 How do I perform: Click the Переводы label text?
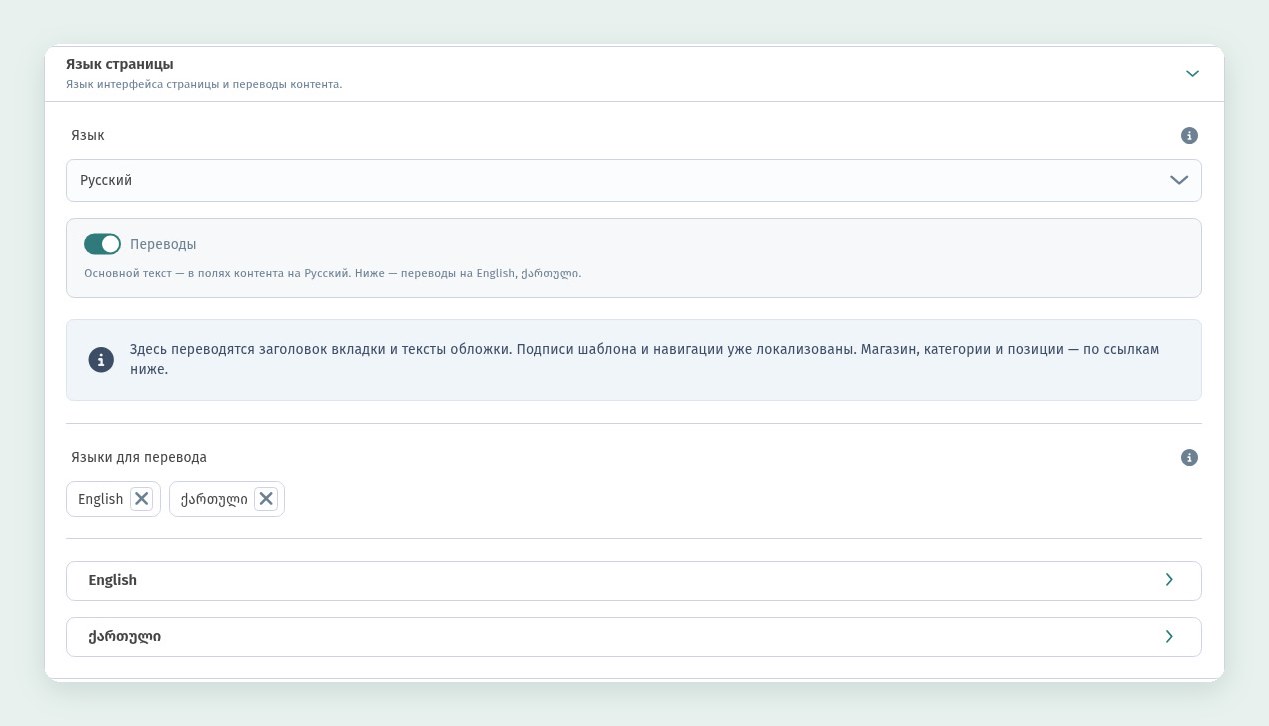coord(163,244)
